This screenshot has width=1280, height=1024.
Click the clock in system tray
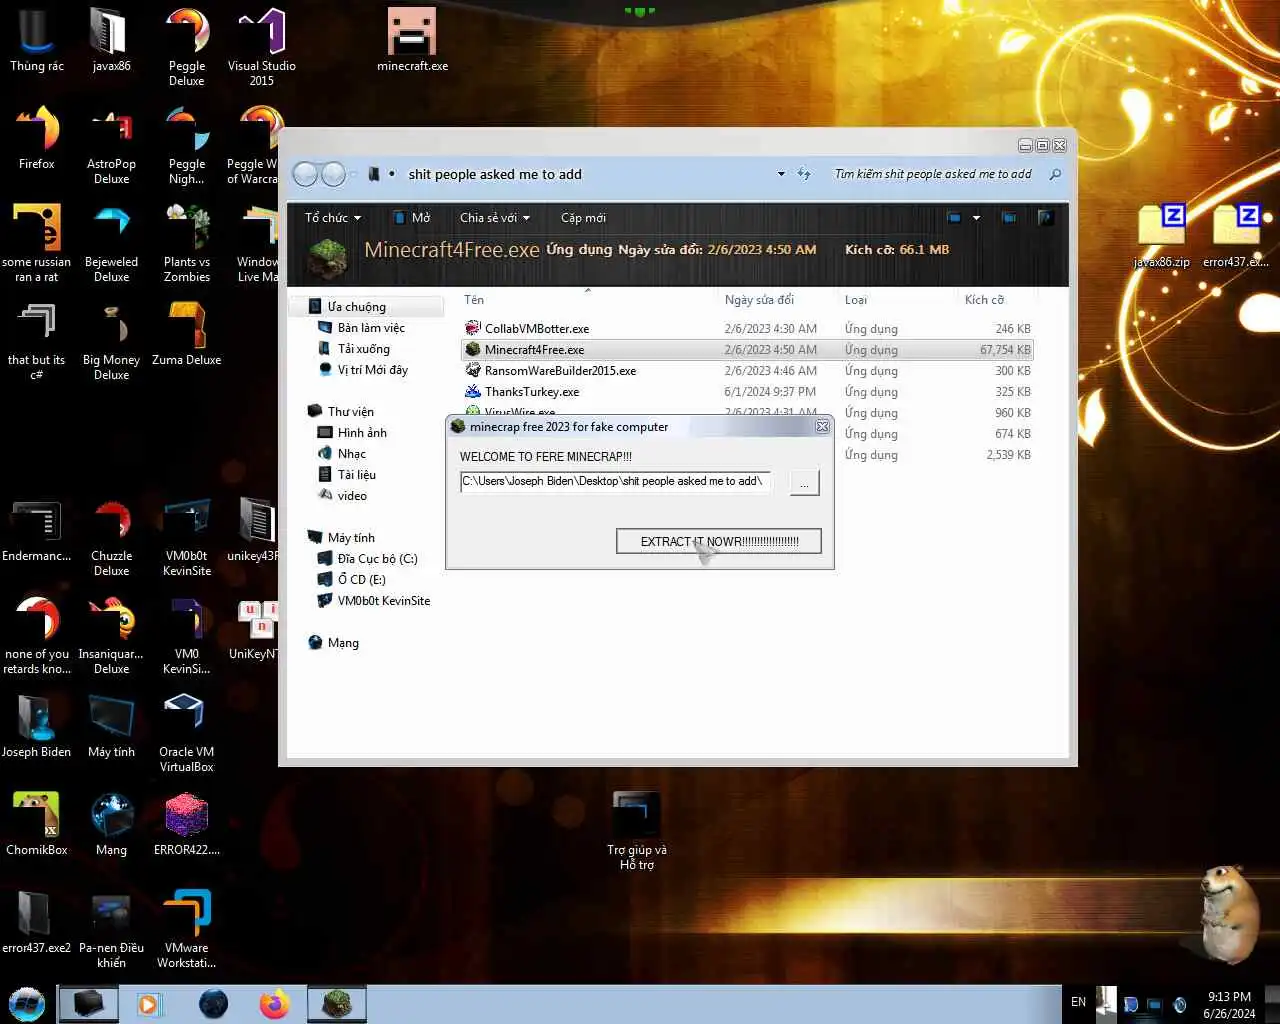pos(1229,1005)
